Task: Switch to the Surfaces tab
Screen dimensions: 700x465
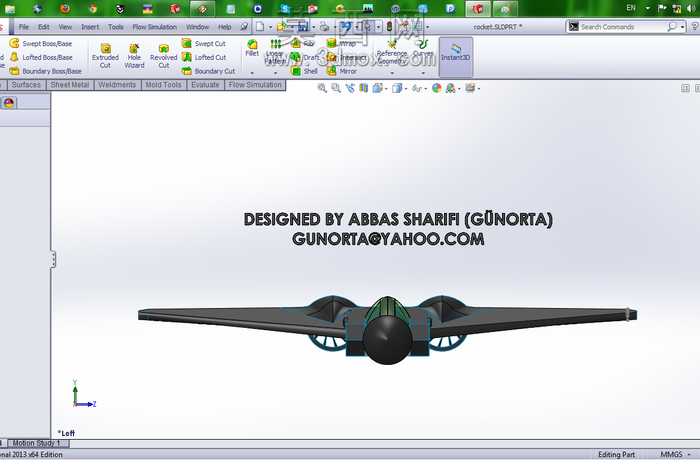Action: (x=26, y=85)
